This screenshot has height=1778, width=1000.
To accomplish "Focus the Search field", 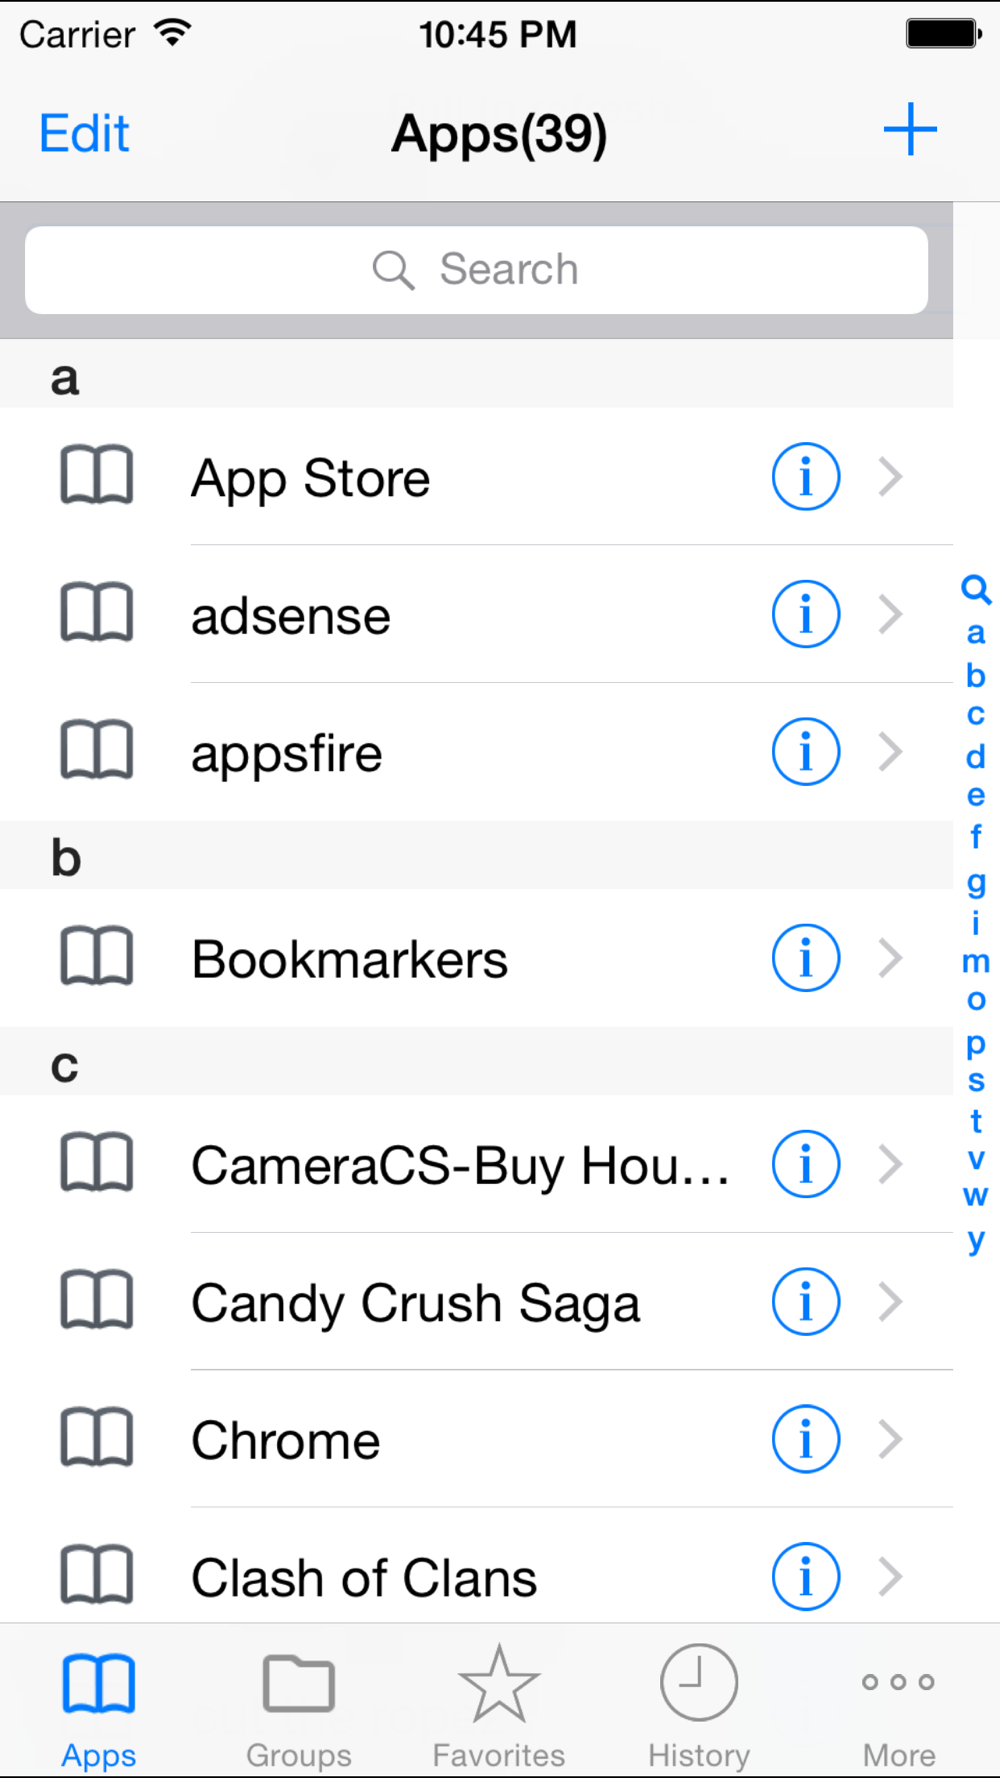I will 476,270.
